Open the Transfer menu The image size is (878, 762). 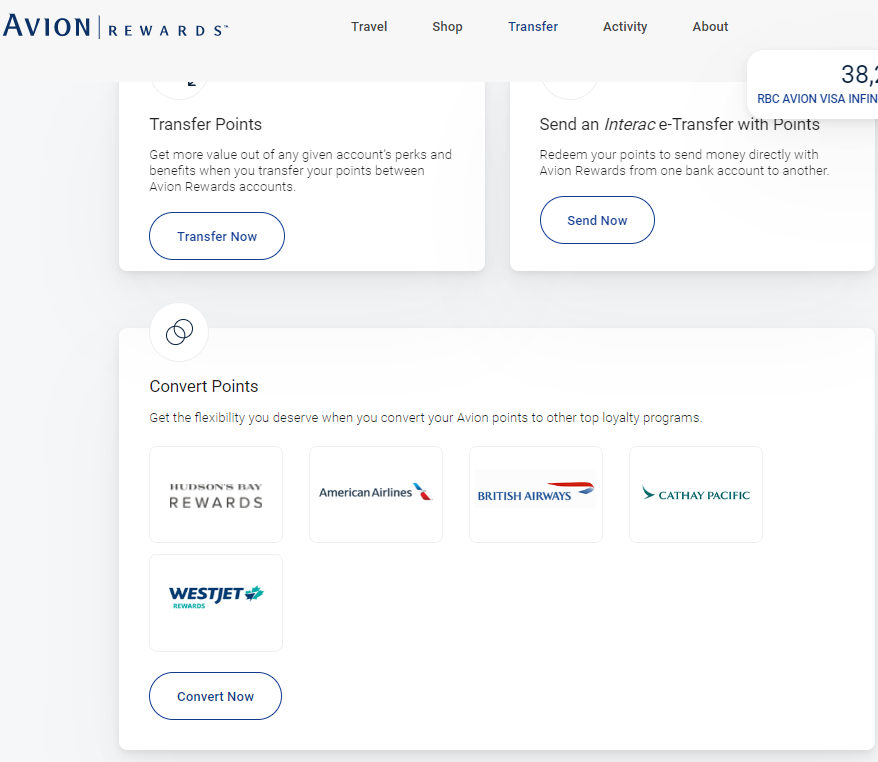(533, 27)
